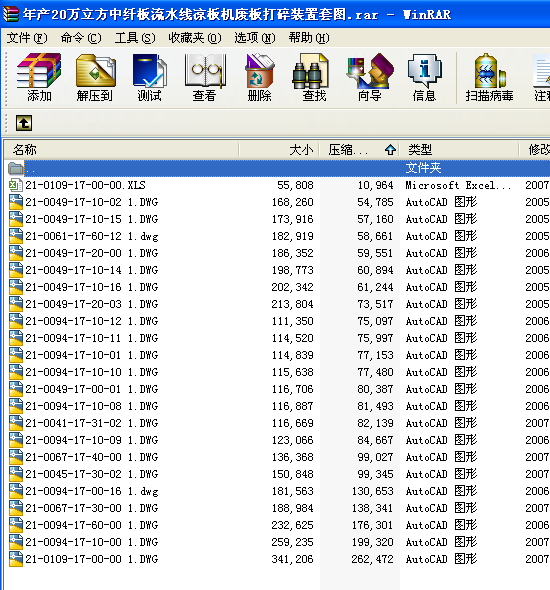This screenshot has height=590, width=550.
Task: Open the 文件(F) menu
Action: [27, 38]
